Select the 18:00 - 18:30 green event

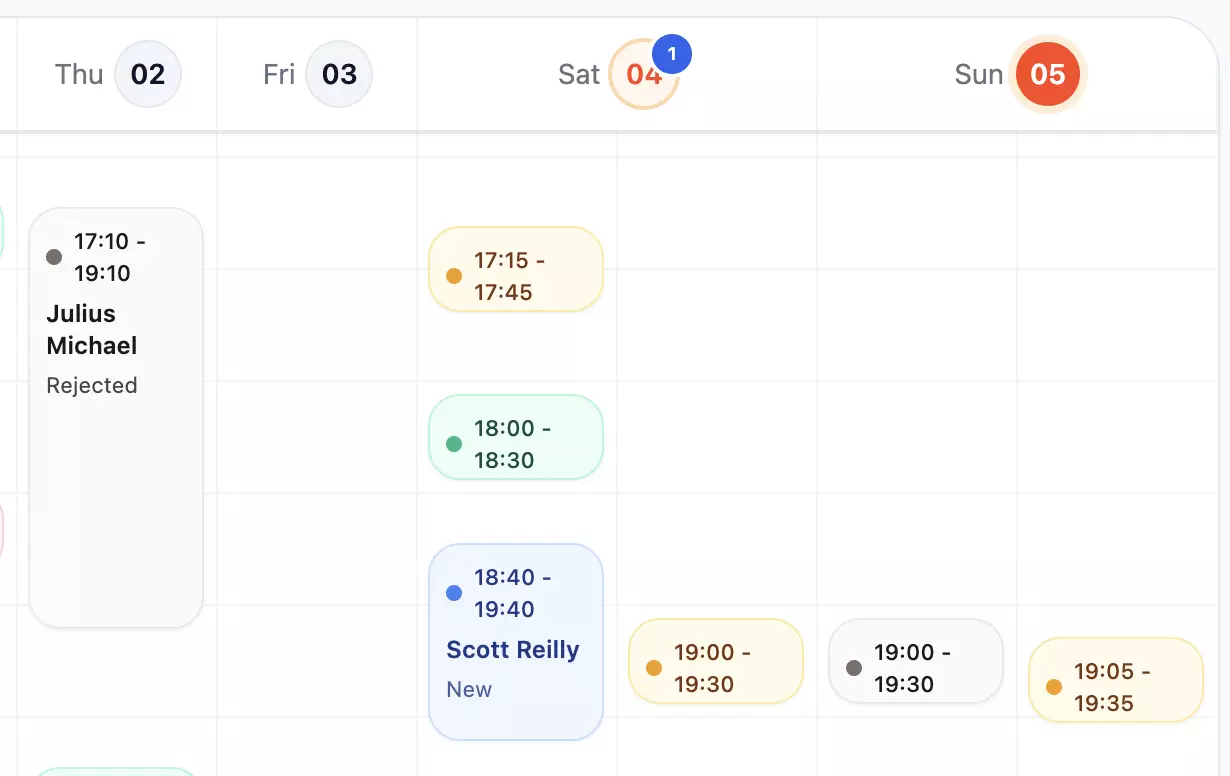click(516, 437)
